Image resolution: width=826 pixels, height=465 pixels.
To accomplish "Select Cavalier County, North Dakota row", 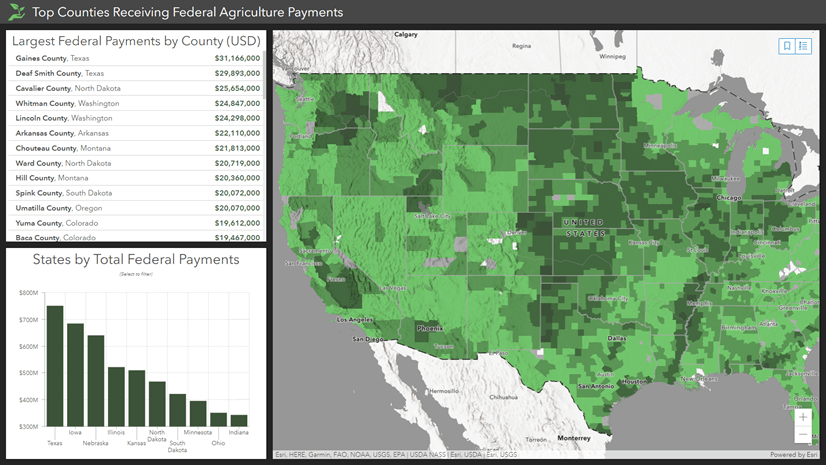I will pyautogui.click(x=136, y=88).
